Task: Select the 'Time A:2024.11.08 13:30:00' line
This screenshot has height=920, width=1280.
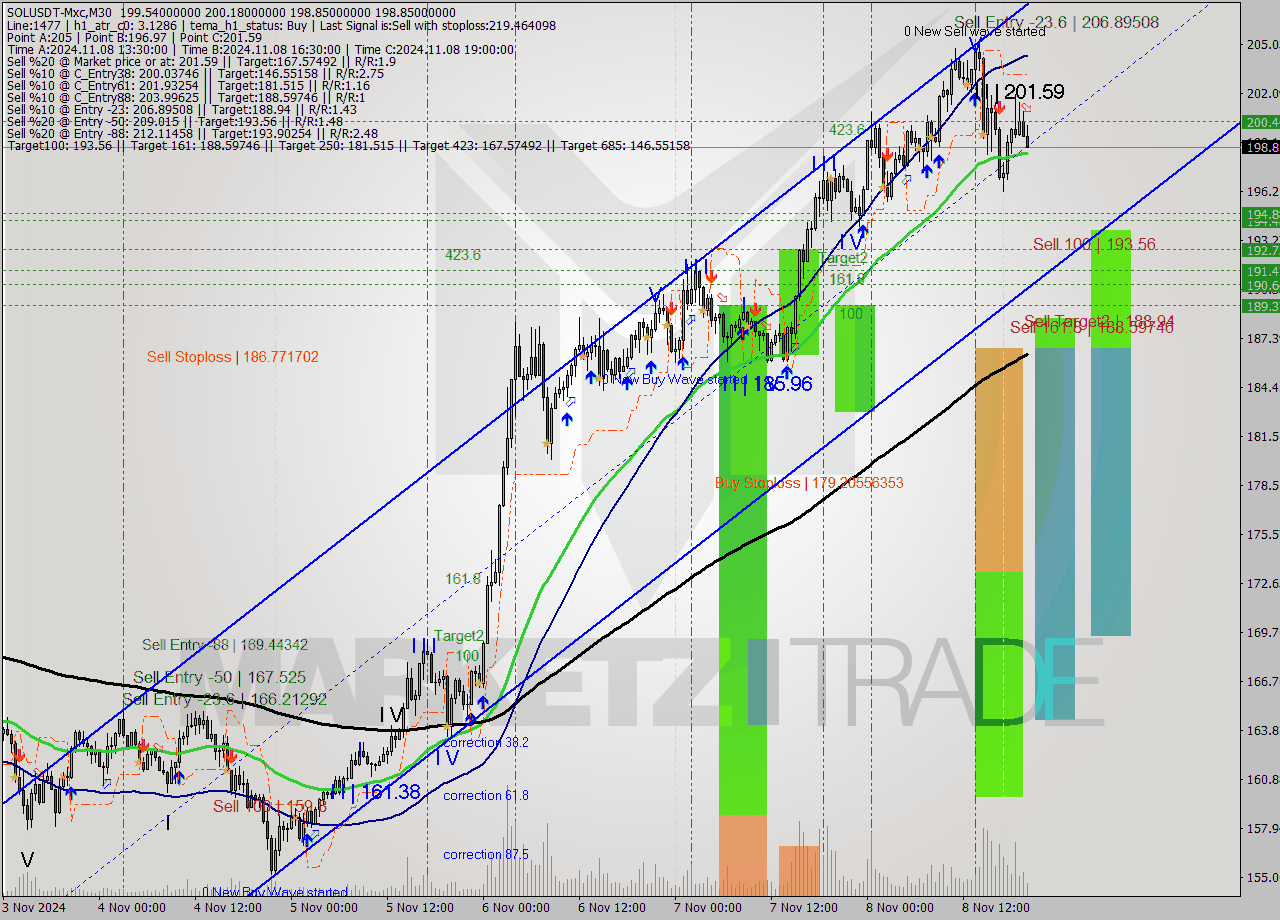Action: pyautogui.click(x=260, y=49)
